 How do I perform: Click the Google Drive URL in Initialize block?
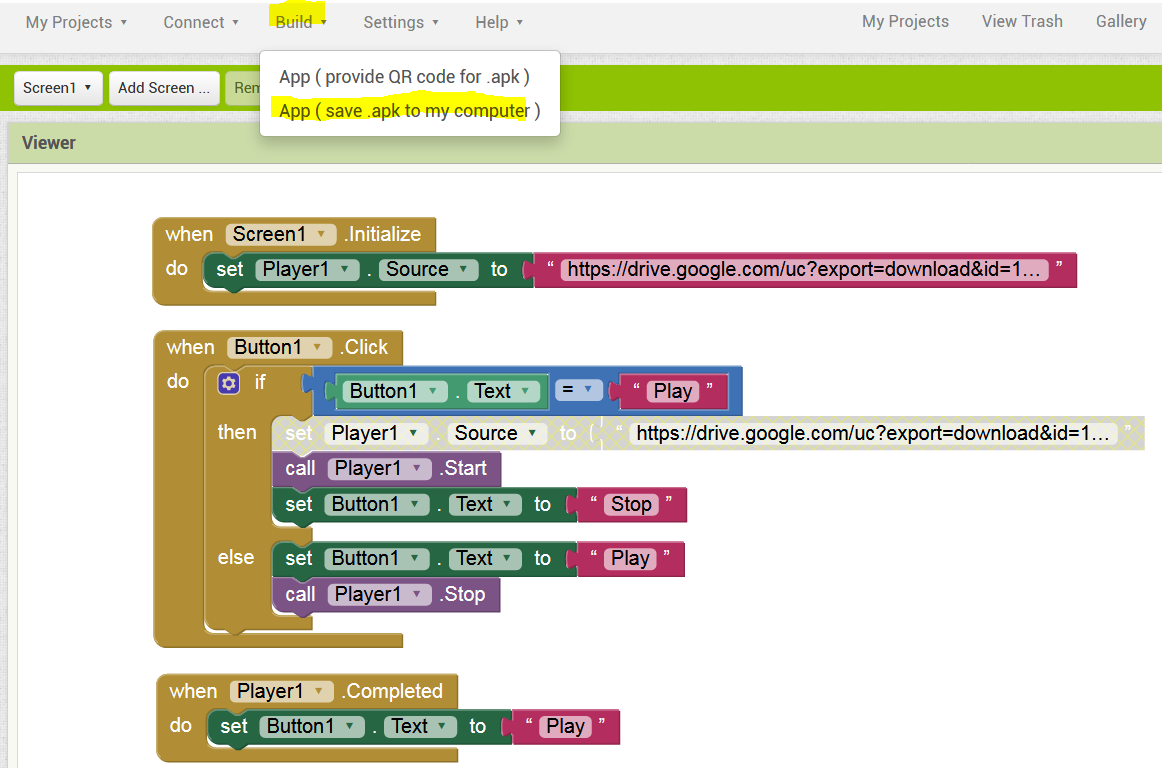tap(804, 270)
